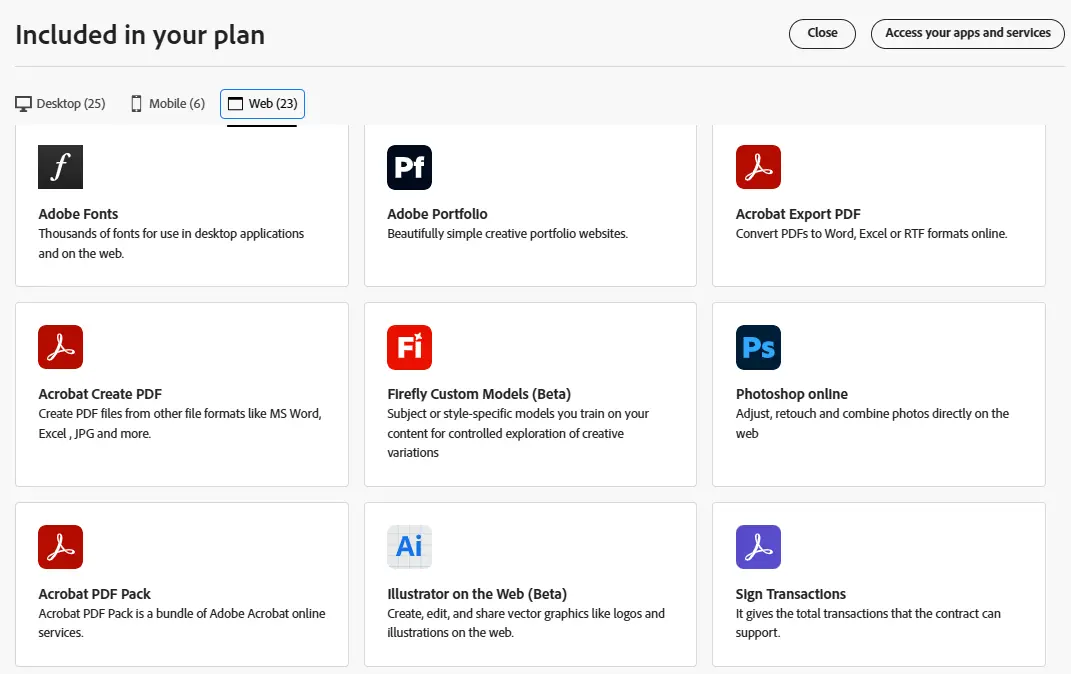The height and width of the screenshot is (674, 1071).
Task: Click the Firefly Custom Models (Beta) title
Action: pyautogui.click(x=479, y=394)
